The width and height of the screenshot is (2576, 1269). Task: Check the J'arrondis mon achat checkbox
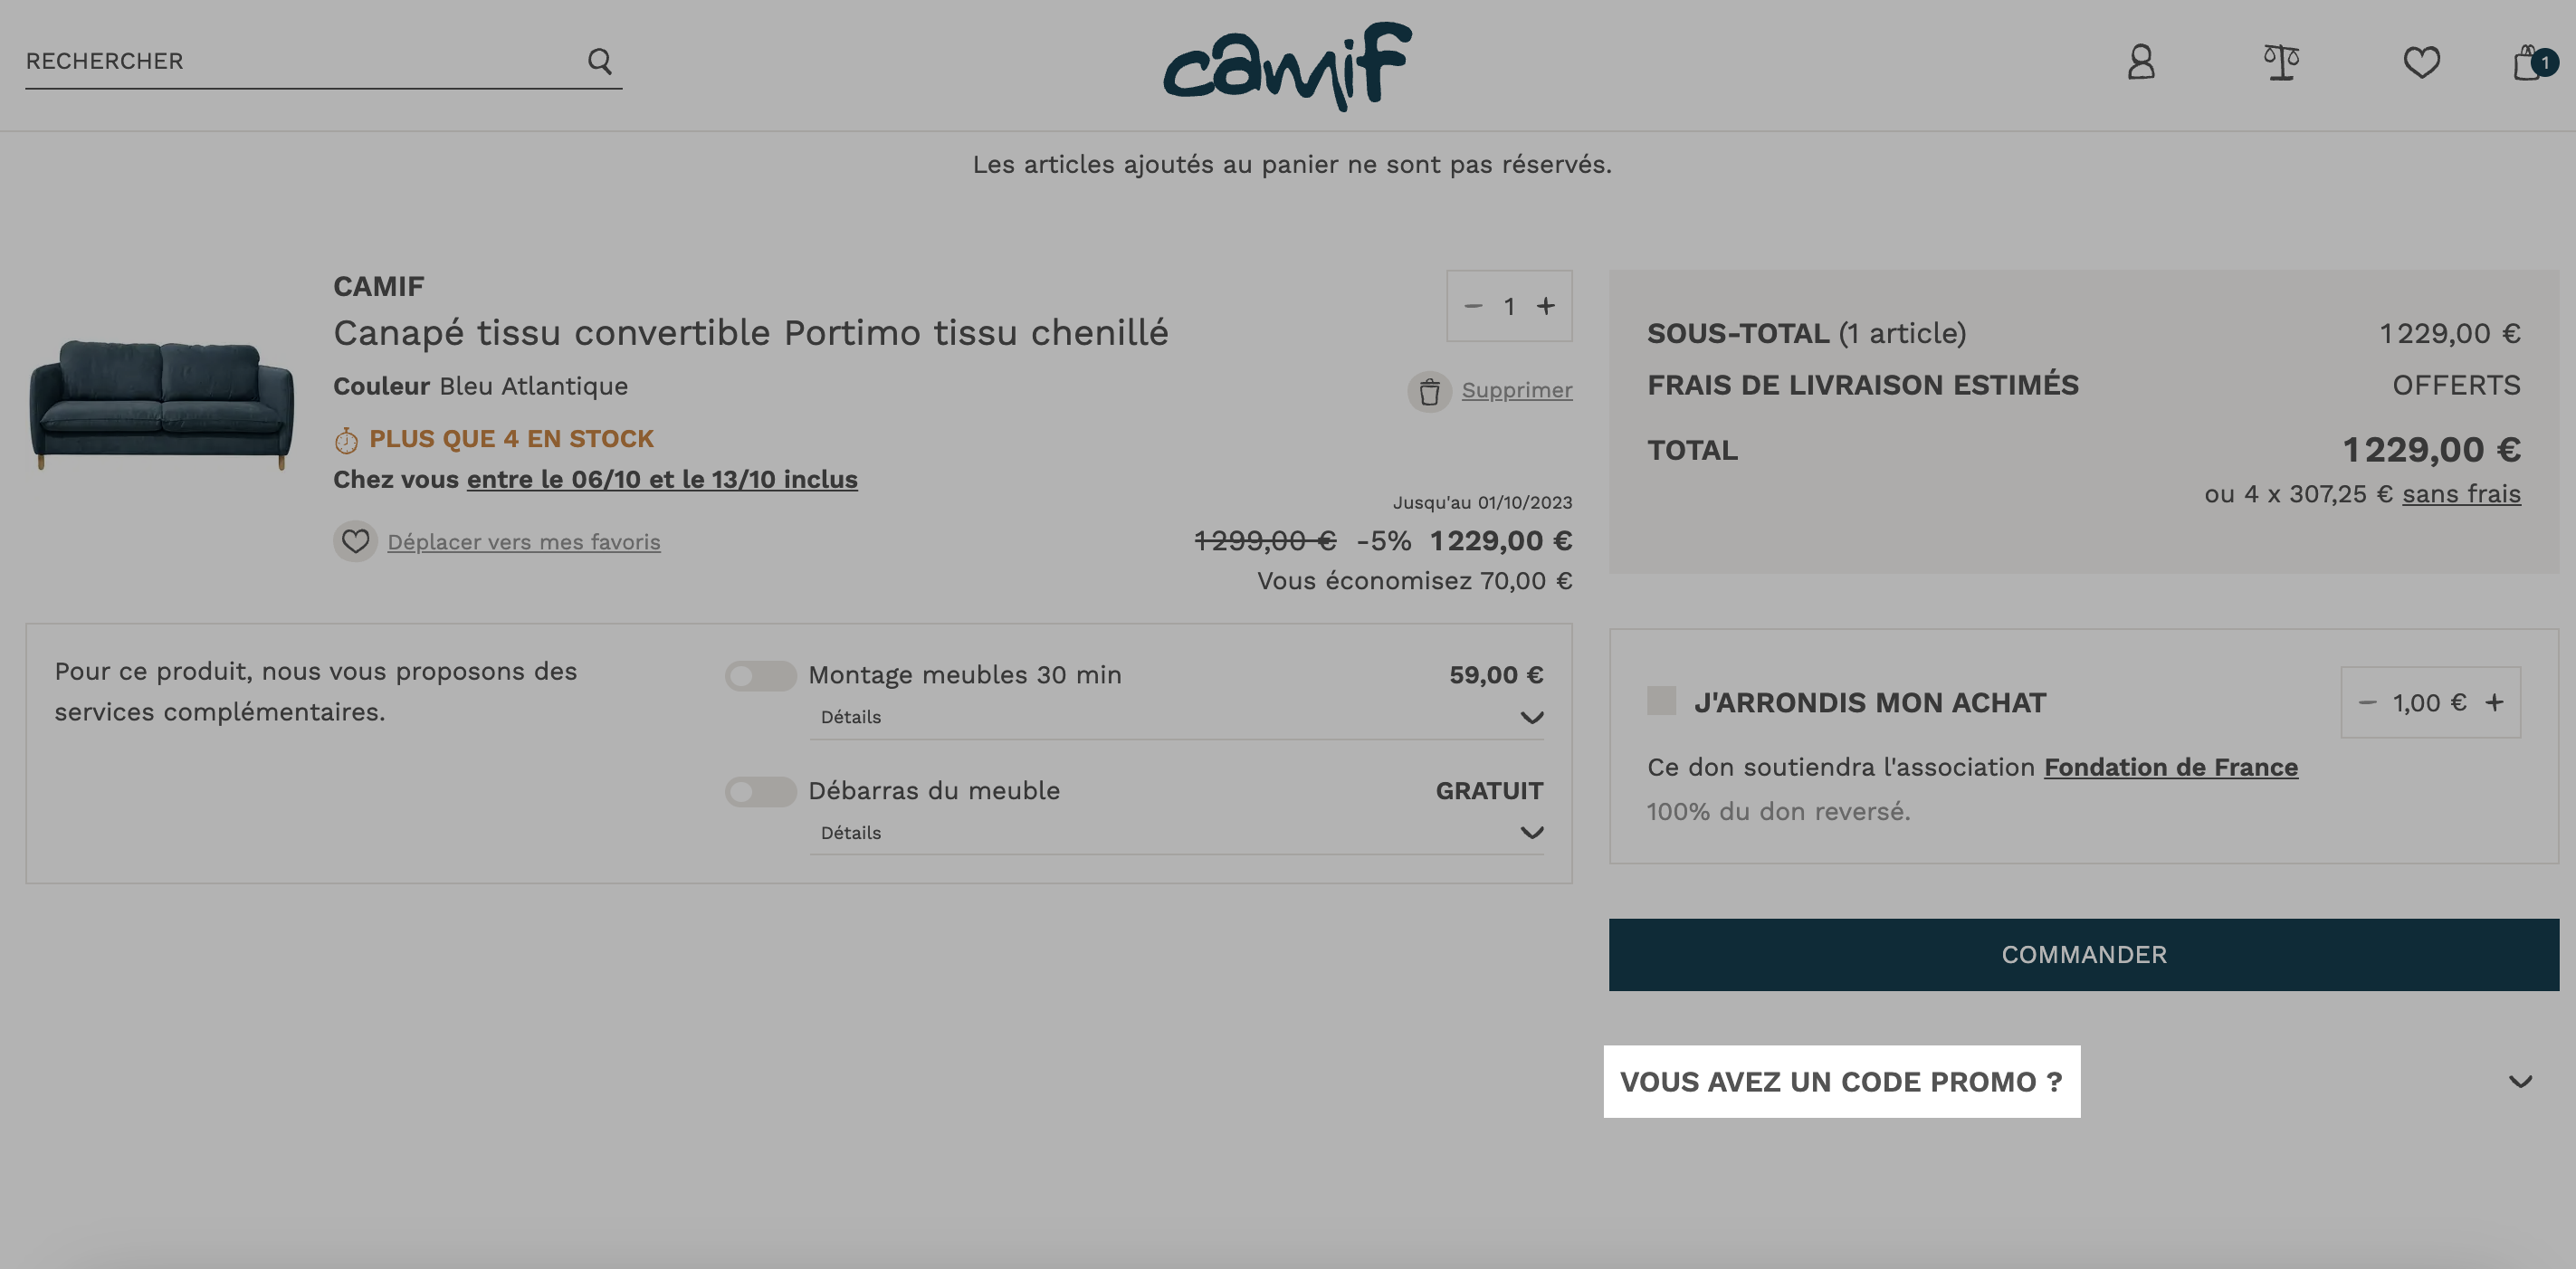(1661, 700)
